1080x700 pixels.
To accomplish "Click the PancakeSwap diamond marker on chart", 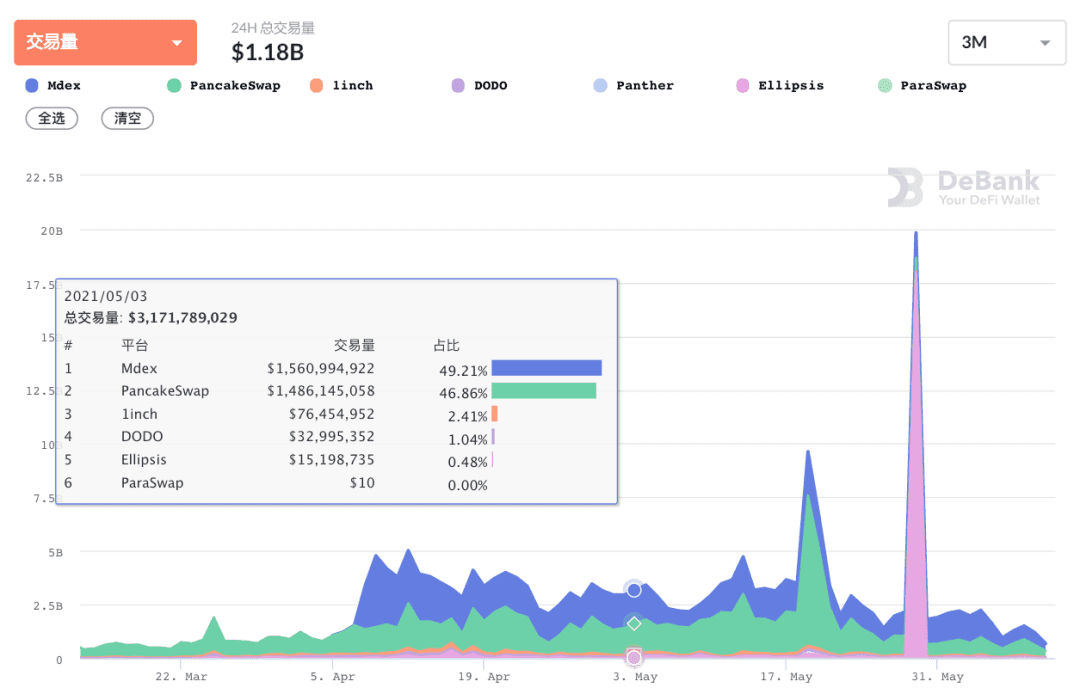I will click(634, 624).
